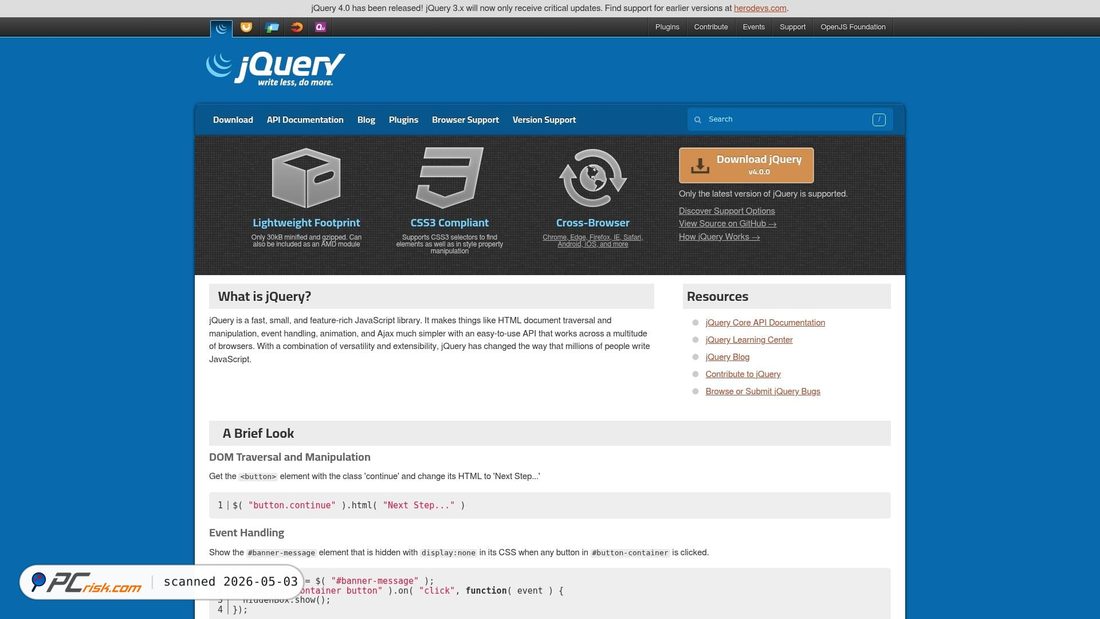Click the Chrome, Edge, Firefox browser list link

click(x=593, y=241)
